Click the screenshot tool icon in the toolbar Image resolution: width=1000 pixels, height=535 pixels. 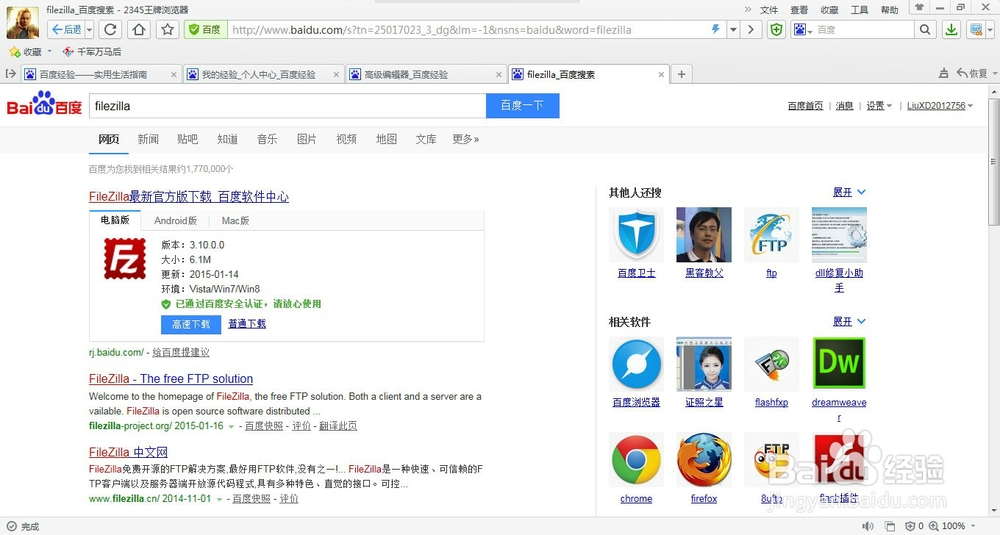tap(975, 29)
